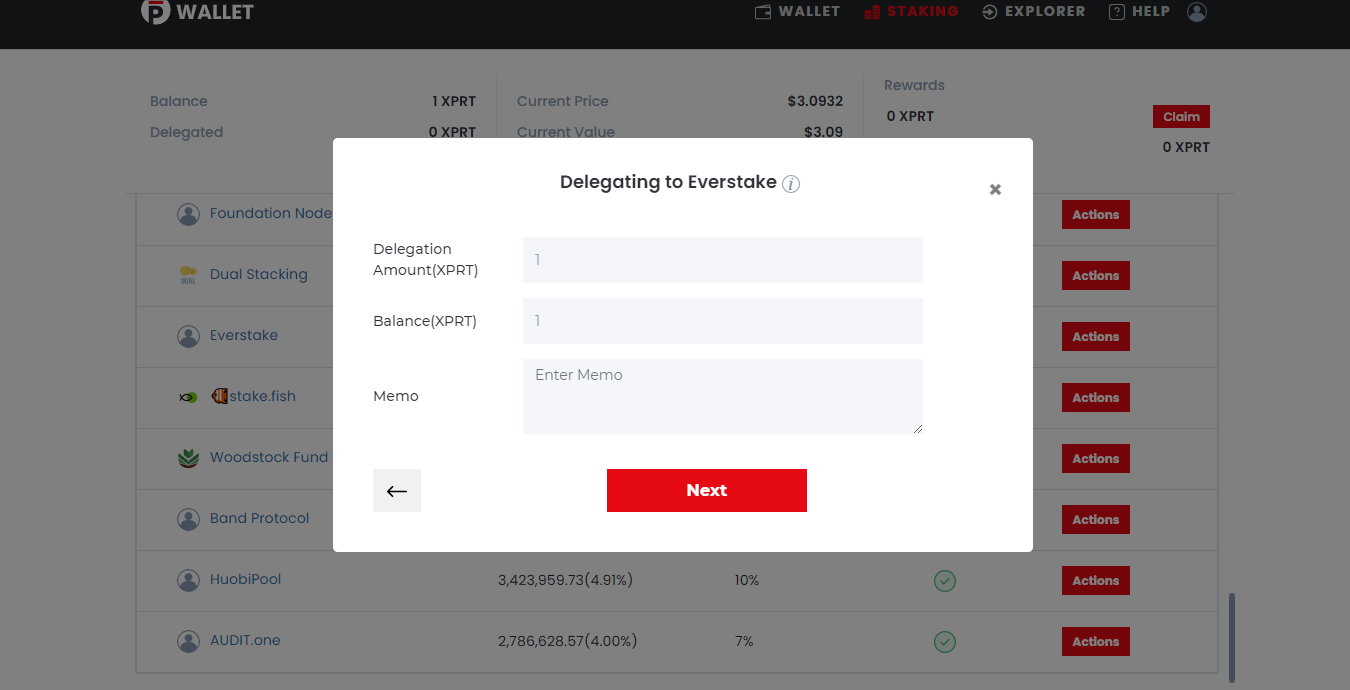Image resolution: width=1350 pixels, height=690 pixels.
Task: Open the Help menu item
Action: pos(1139,12)
